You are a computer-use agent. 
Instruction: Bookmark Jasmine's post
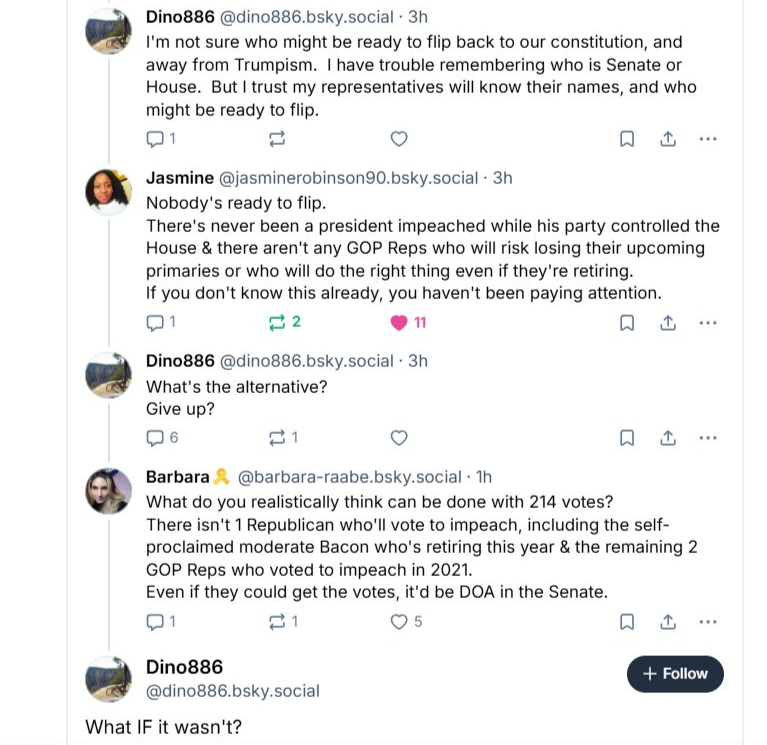click(627, 322)
